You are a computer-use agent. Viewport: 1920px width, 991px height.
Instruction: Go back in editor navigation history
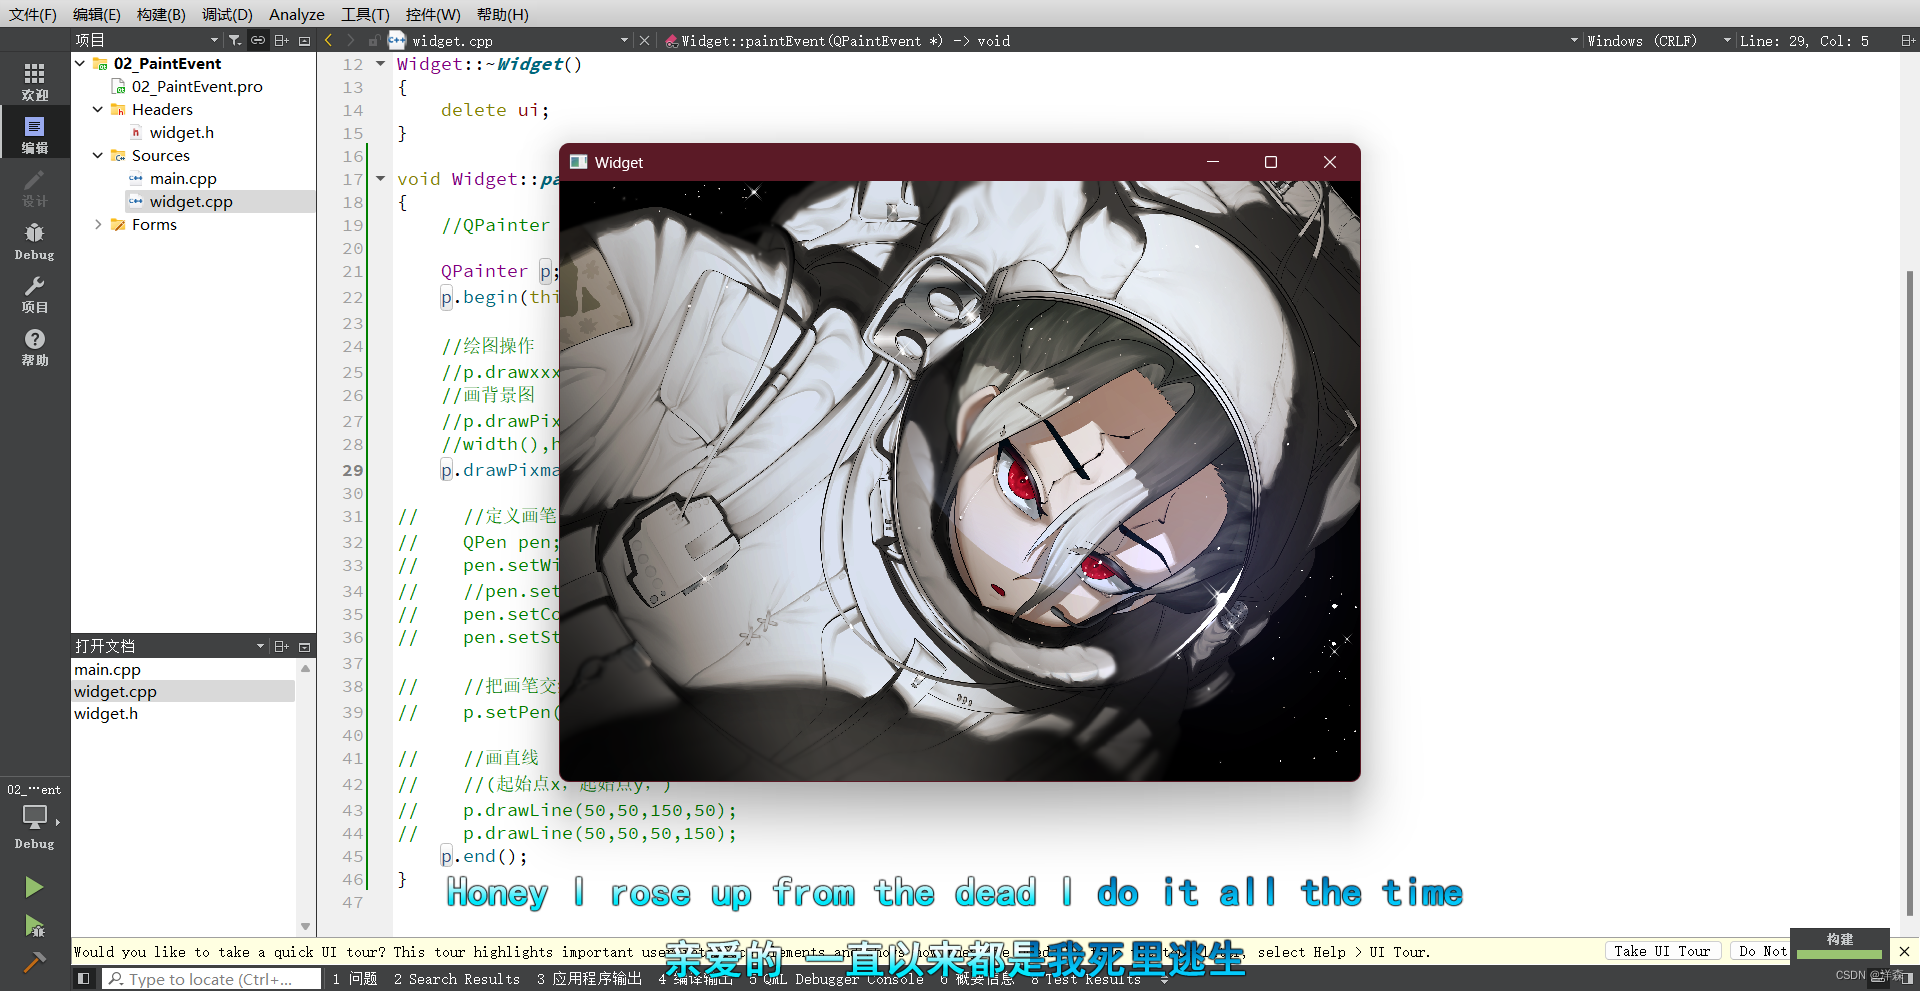point(329,40)
